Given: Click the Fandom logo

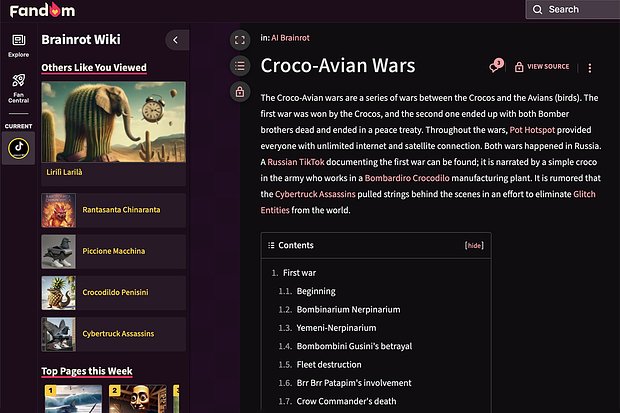Looking at the screenshot, I should pyautogui.click(x=42, y=10).
